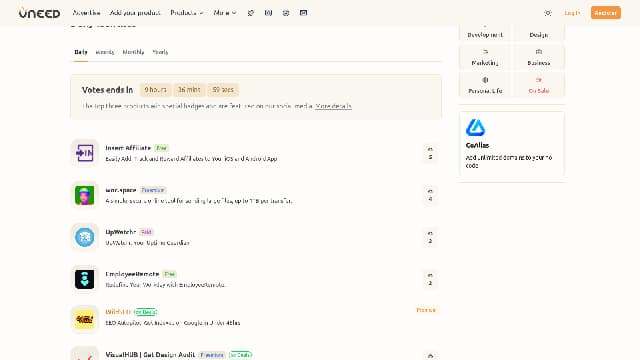640x360 pixels.
Task: Click the orange Promoted label
Action: pyautogui.click(x=426, y=310)
